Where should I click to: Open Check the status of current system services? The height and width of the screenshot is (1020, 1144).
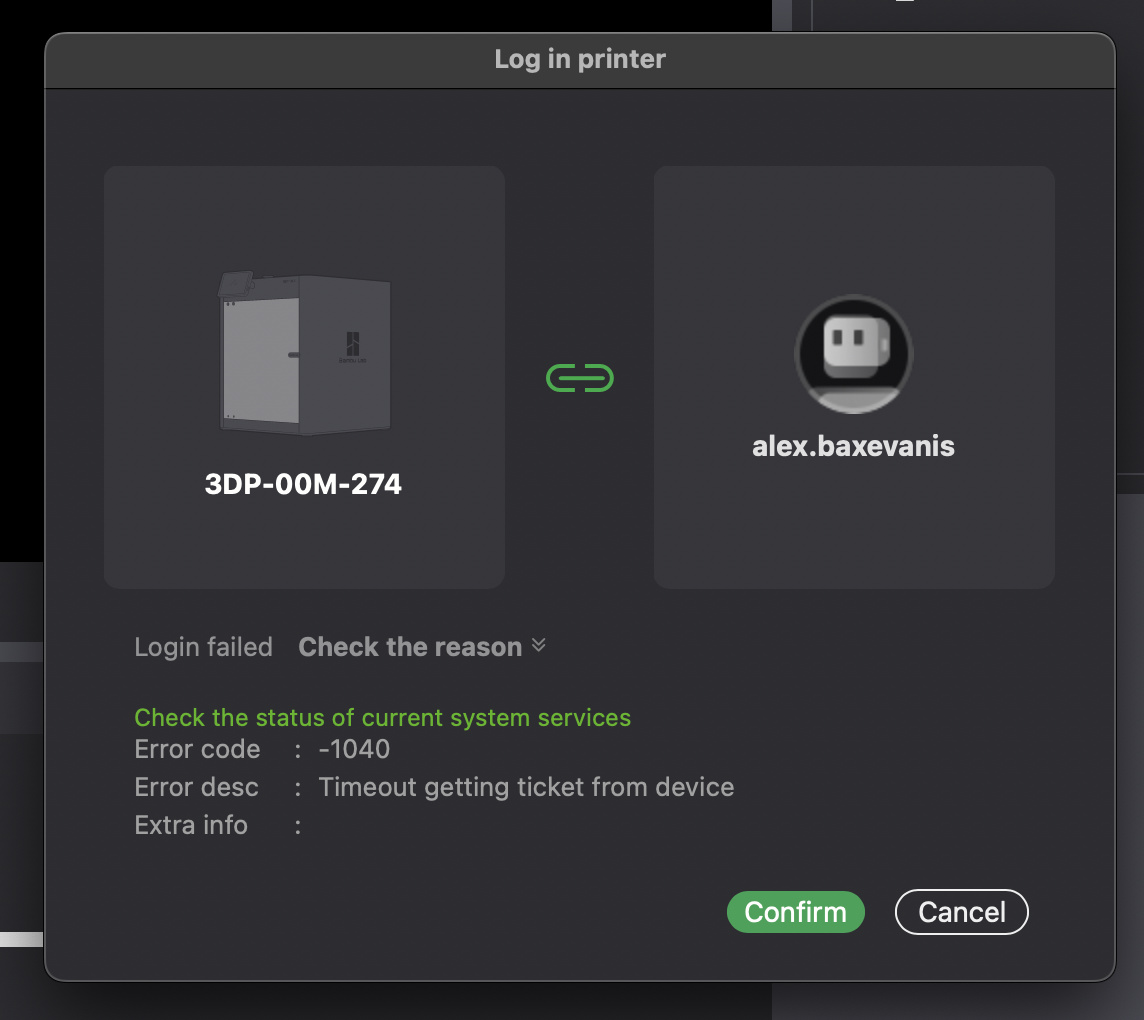[382, 718]
